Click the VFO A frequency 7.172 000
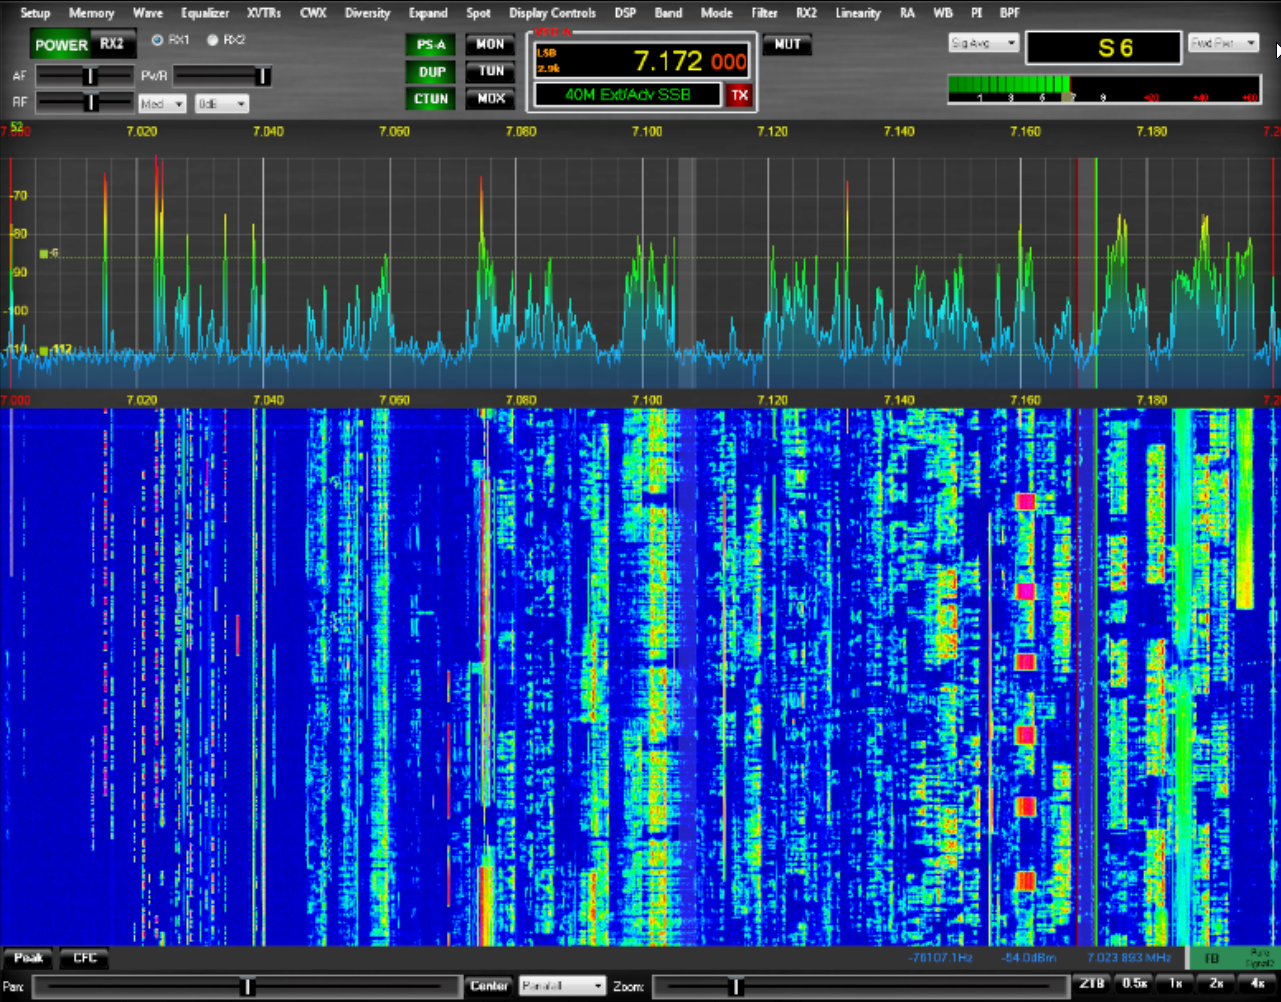The image size is (1281, 1002). (690, 62)
